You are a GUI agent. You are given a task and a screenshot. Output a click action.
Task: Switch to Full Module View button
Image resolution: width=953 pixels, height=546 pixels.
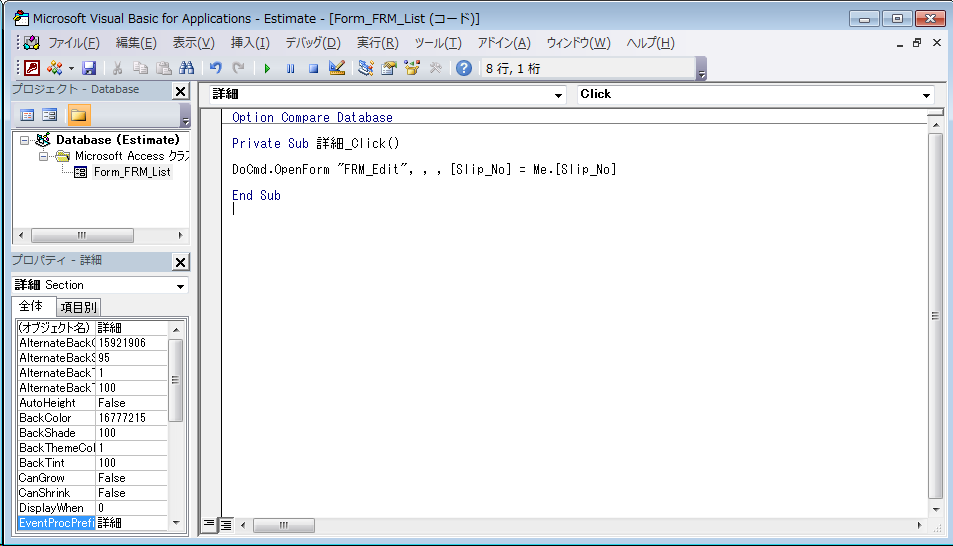tap(225, 525)
